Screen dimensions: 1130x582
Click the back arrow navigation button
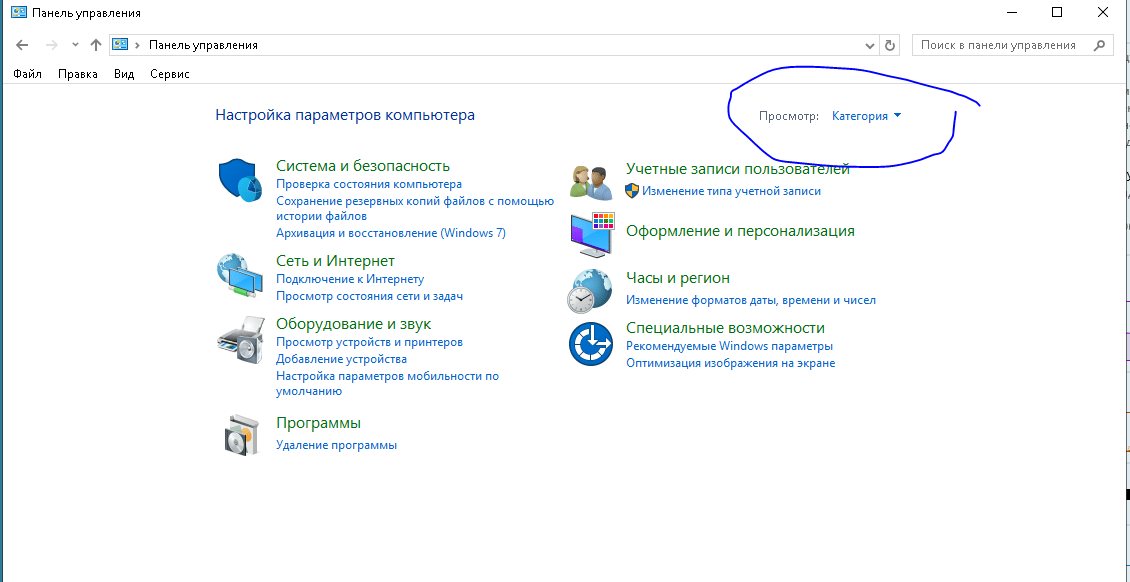click(x=22, y=45)
